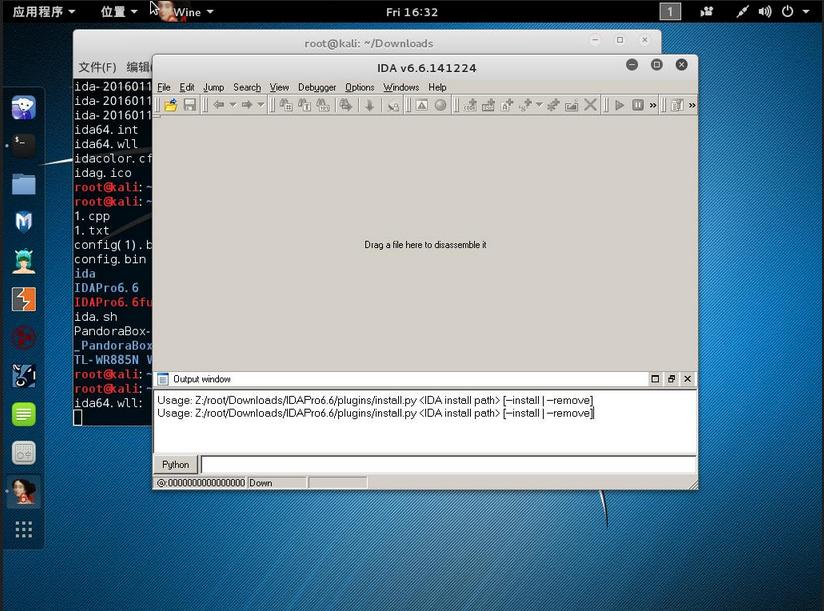Viewport: 824px width, 611px height.
Task: Open the Edit menu in IDA
Action: [x=187, y=87]
